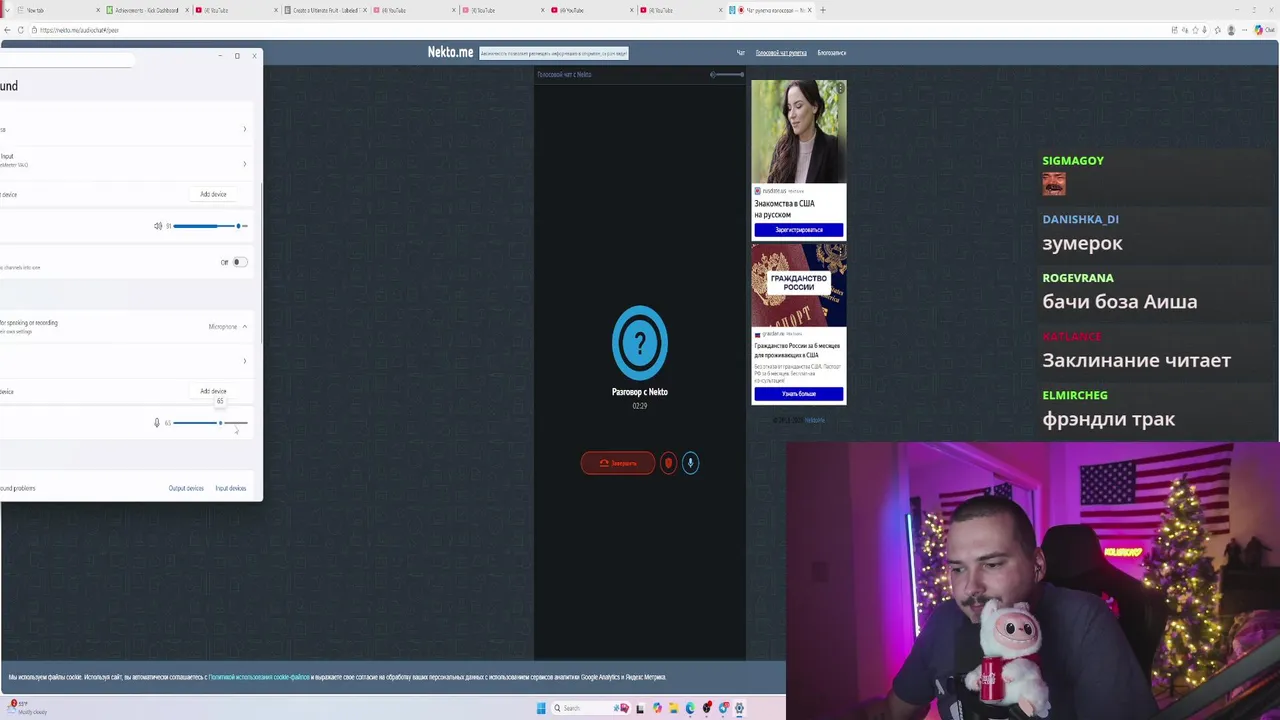Click the ROGEVRANA chat username
The height and width of the screenshot is (720, 1280).
pyautogui.click(x=1078, y=278)
